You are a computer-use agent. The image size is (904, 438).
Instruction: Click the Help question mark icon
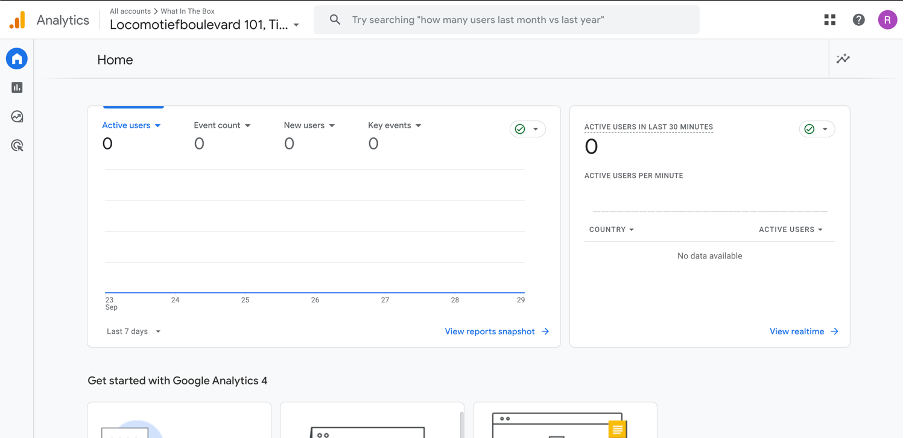(858, 20)
